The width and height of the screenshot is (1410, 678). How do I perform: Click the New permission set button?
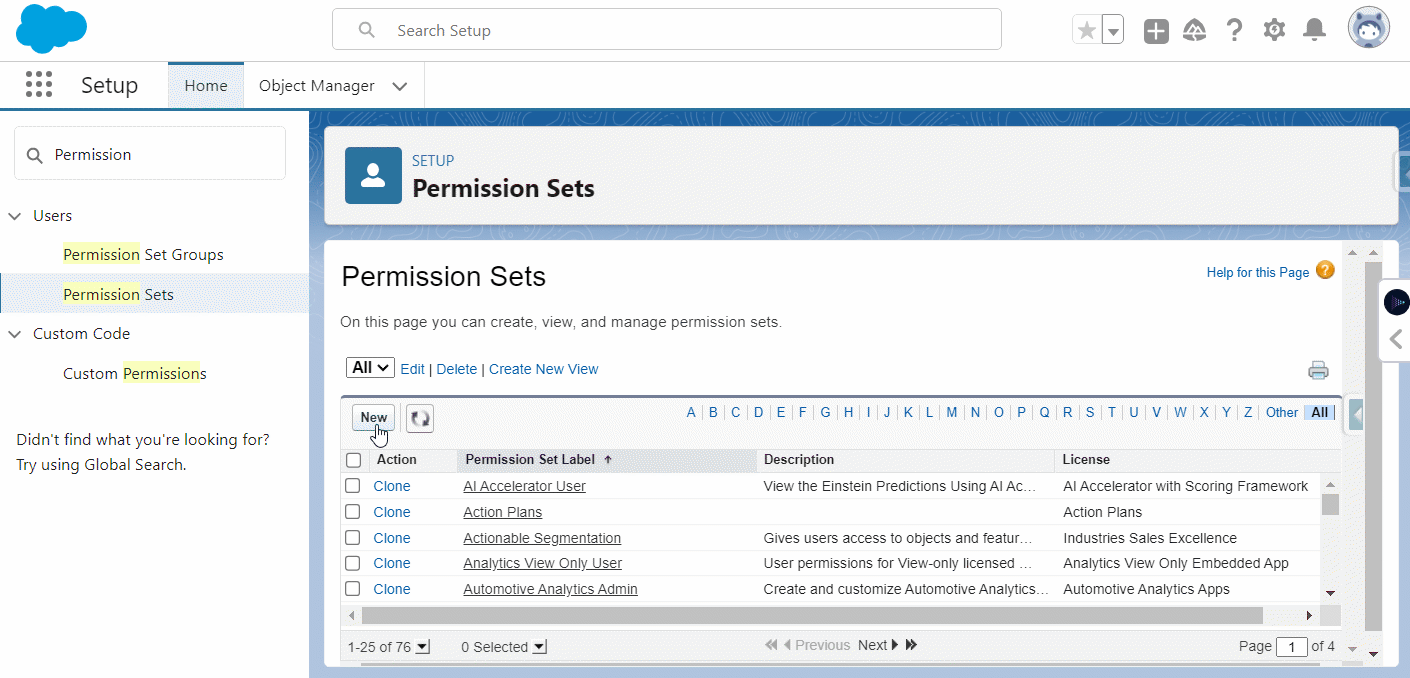373,418
